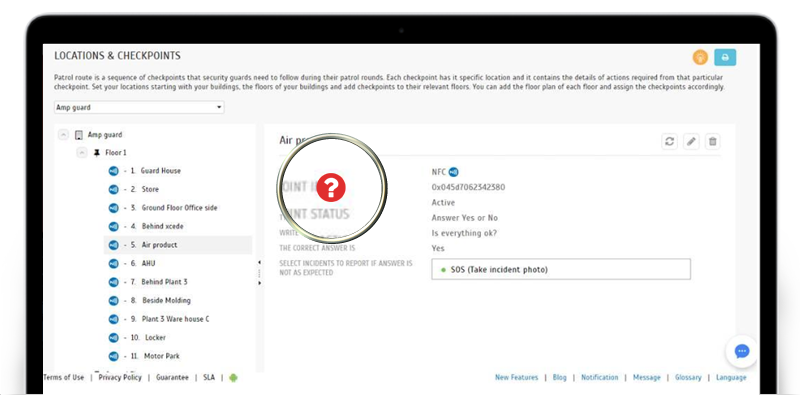
Task: Click the trash delete checkpoint icon
Action: (x=713, y=141)
